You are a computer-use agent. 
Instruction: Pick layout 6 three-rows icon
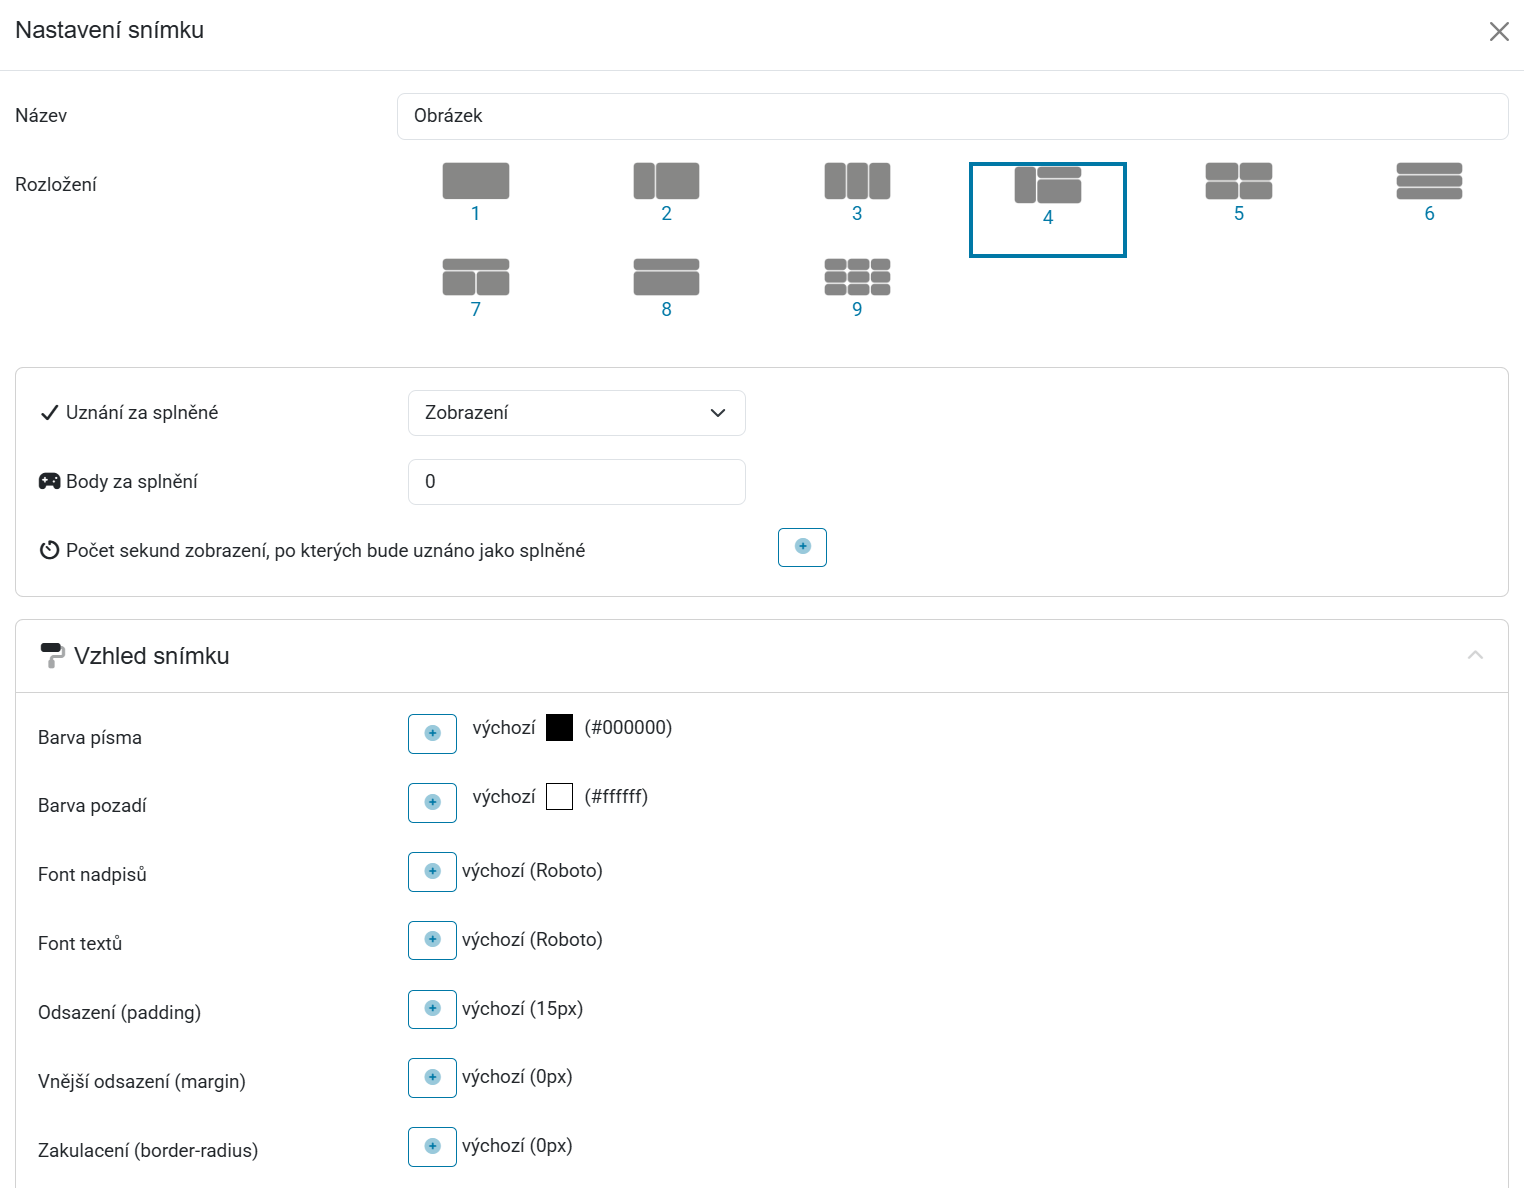[x=1429, y=181]
